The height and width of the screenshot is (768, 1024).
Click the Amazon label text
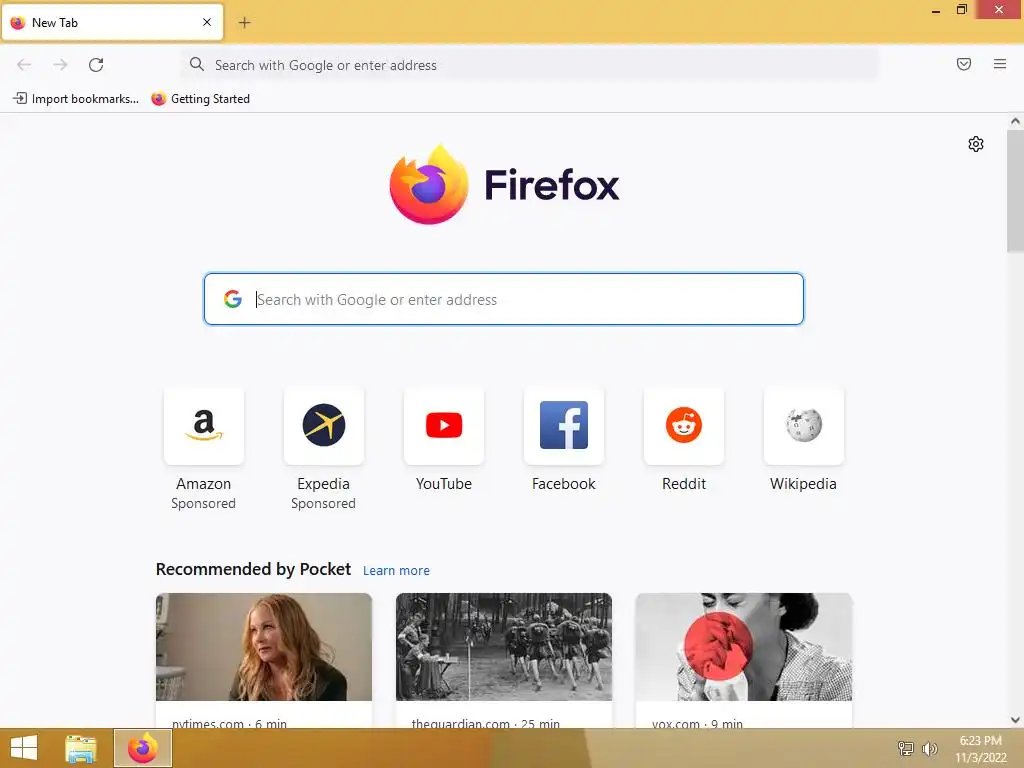click(x=204, y=484)
